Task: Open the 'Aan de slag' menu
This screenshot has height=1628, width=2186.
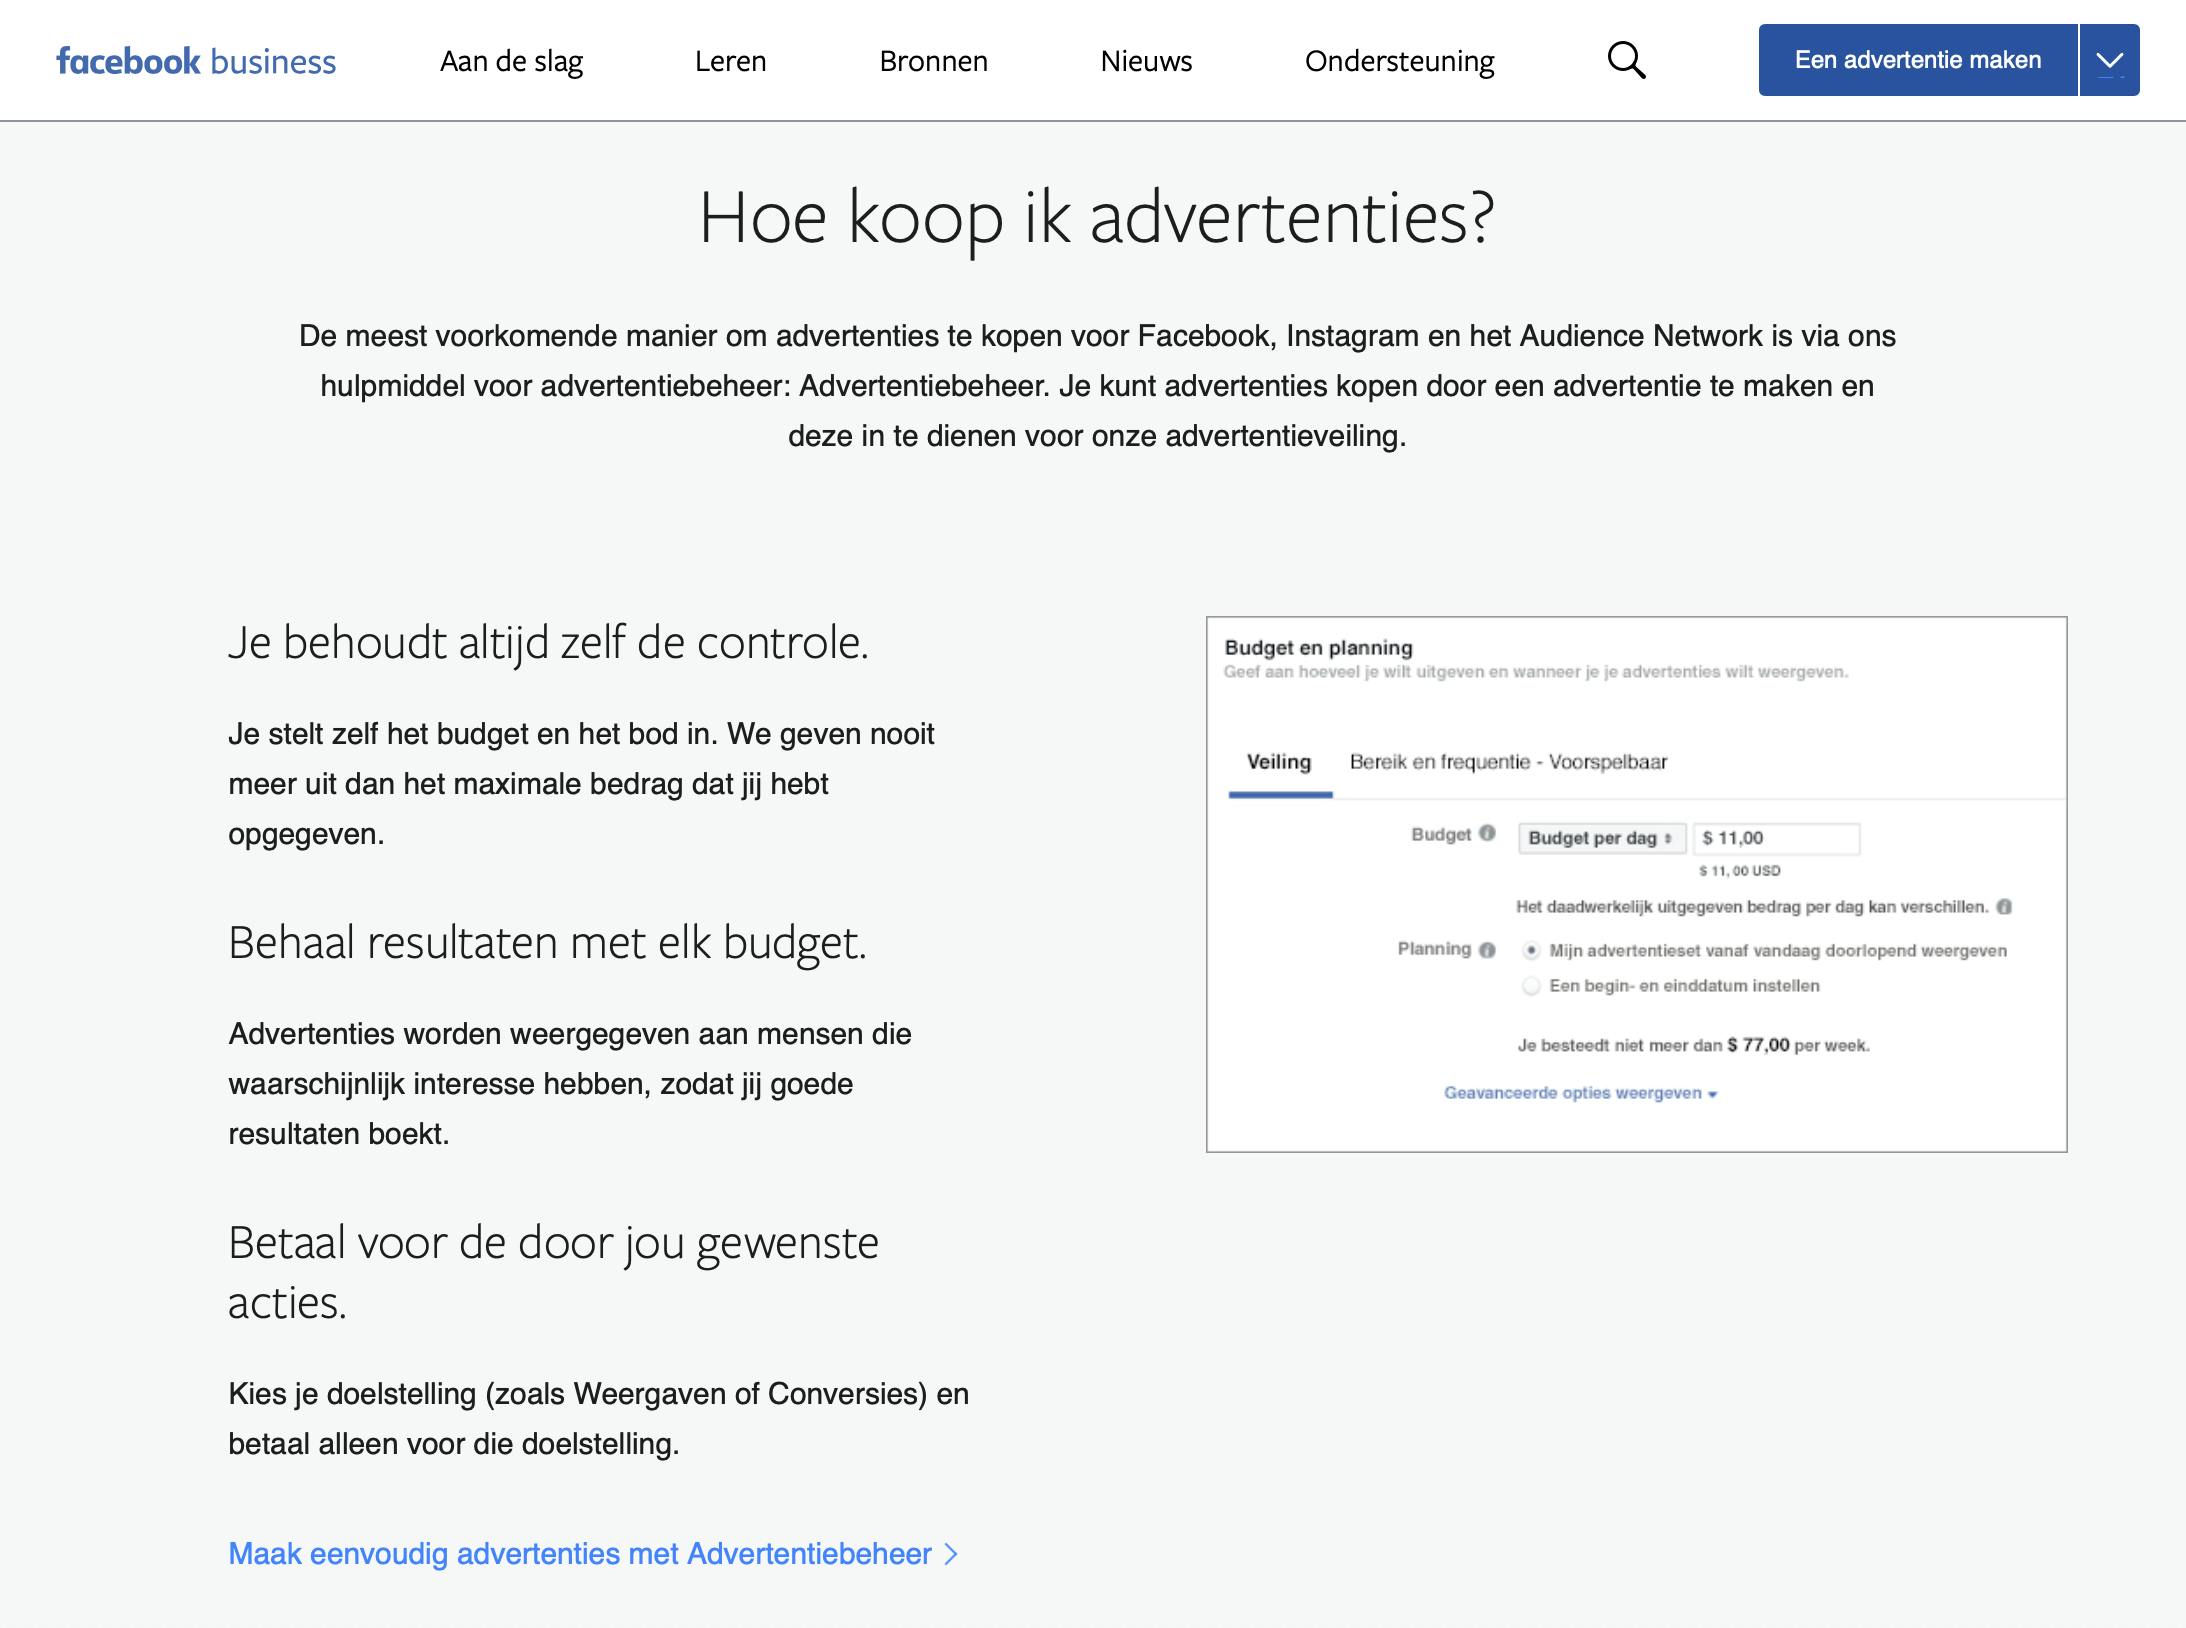Action: tap(511, 61)
